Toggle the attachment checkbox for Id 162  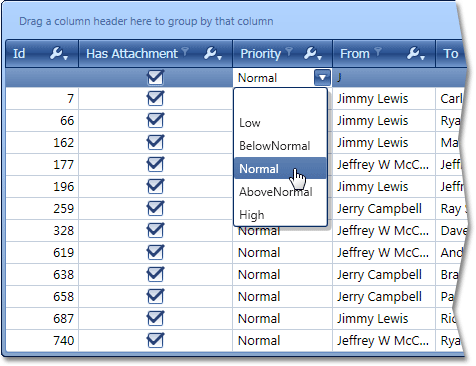[x=155, y=142]
